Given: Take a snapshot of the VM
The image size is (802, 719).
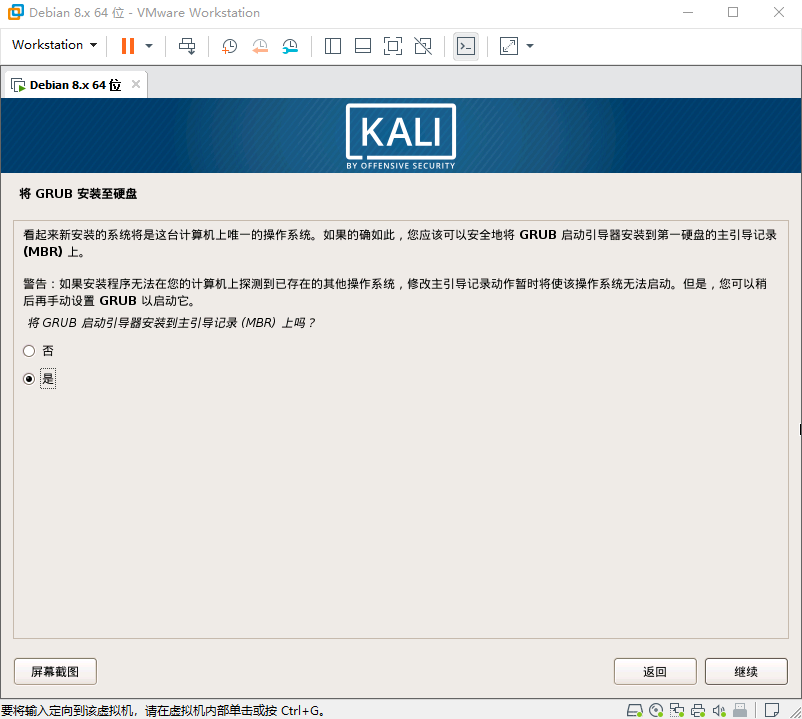Looking at the screenshot, I should (x=229, y=46).
